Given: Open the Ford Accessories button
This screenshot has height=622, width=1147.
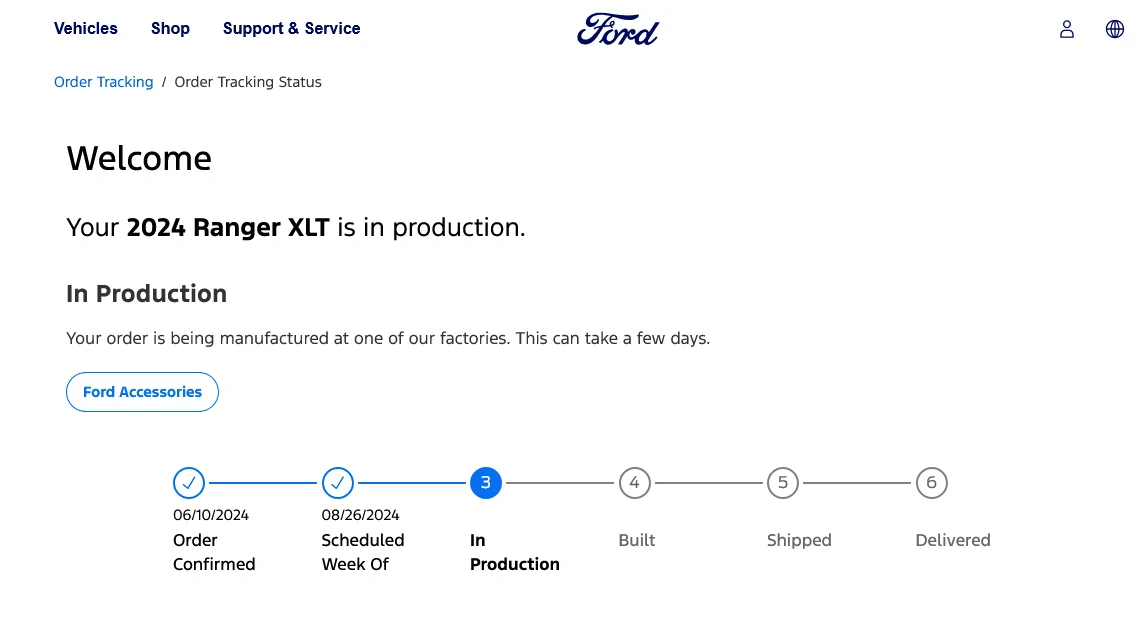Looking at the screenshot, I should pos(142,391).
